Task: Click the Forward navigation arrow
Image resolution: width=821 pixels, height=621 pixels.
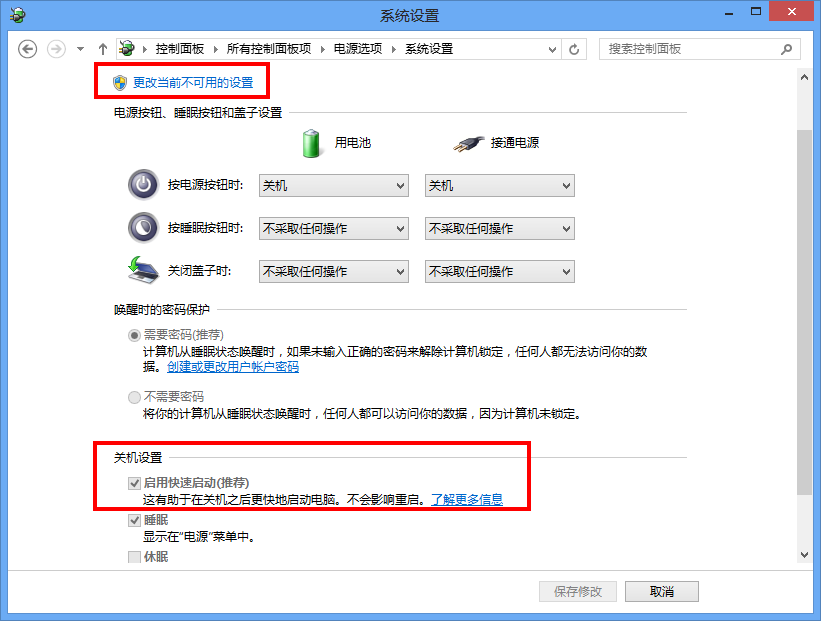Action: [x=56, y=49]
